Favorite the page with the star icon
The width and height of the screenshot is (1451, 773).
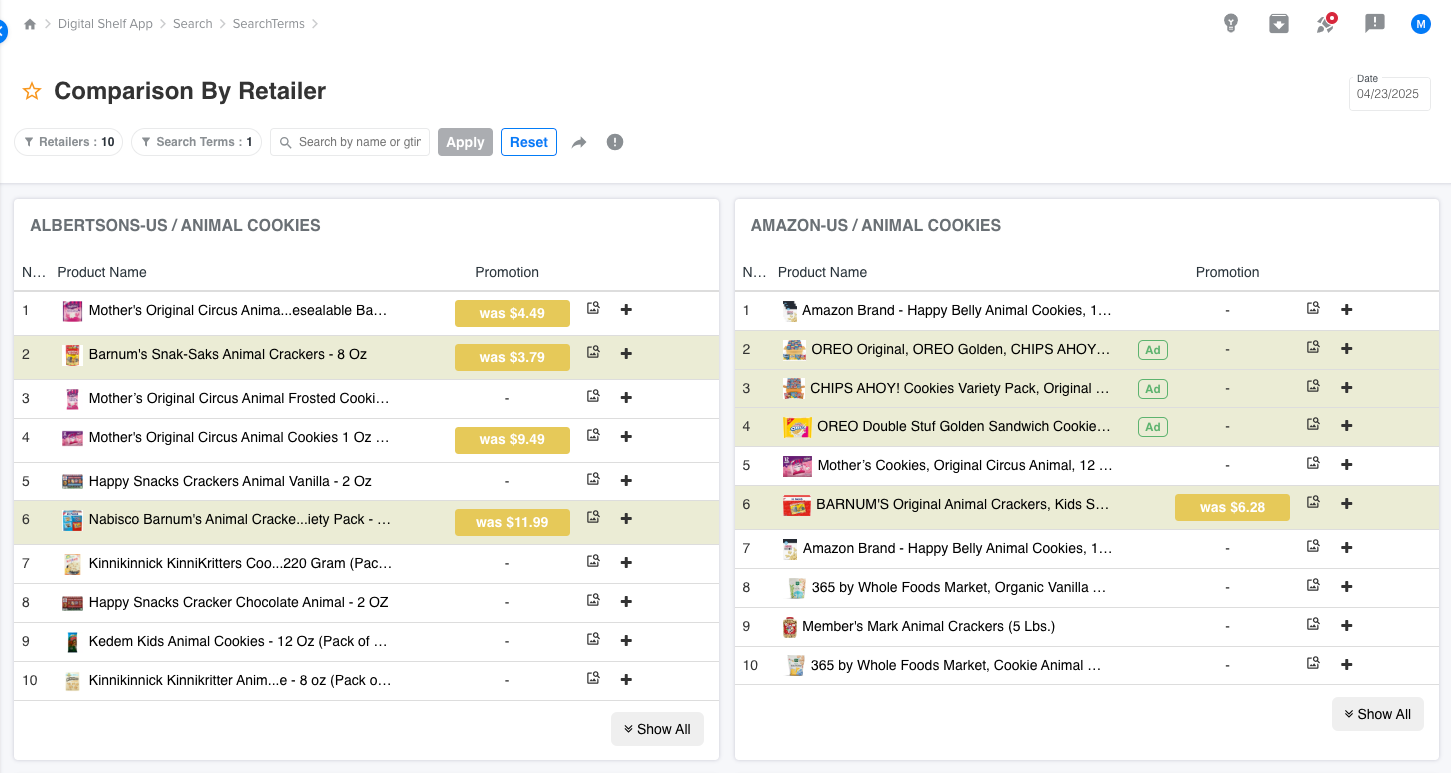32,91
